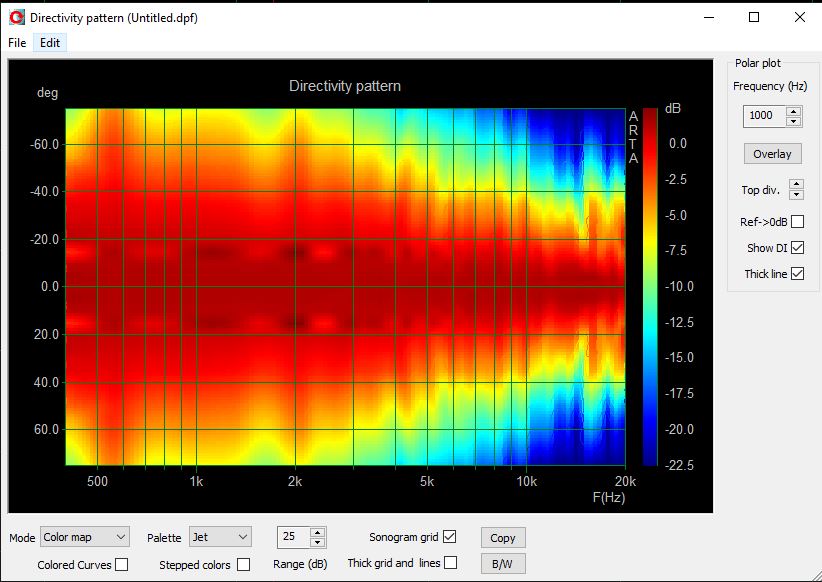The width and height of the screenshot is (822, 582).
Task: Click the '20k' frequency axis label
Action: pos(625,481)
